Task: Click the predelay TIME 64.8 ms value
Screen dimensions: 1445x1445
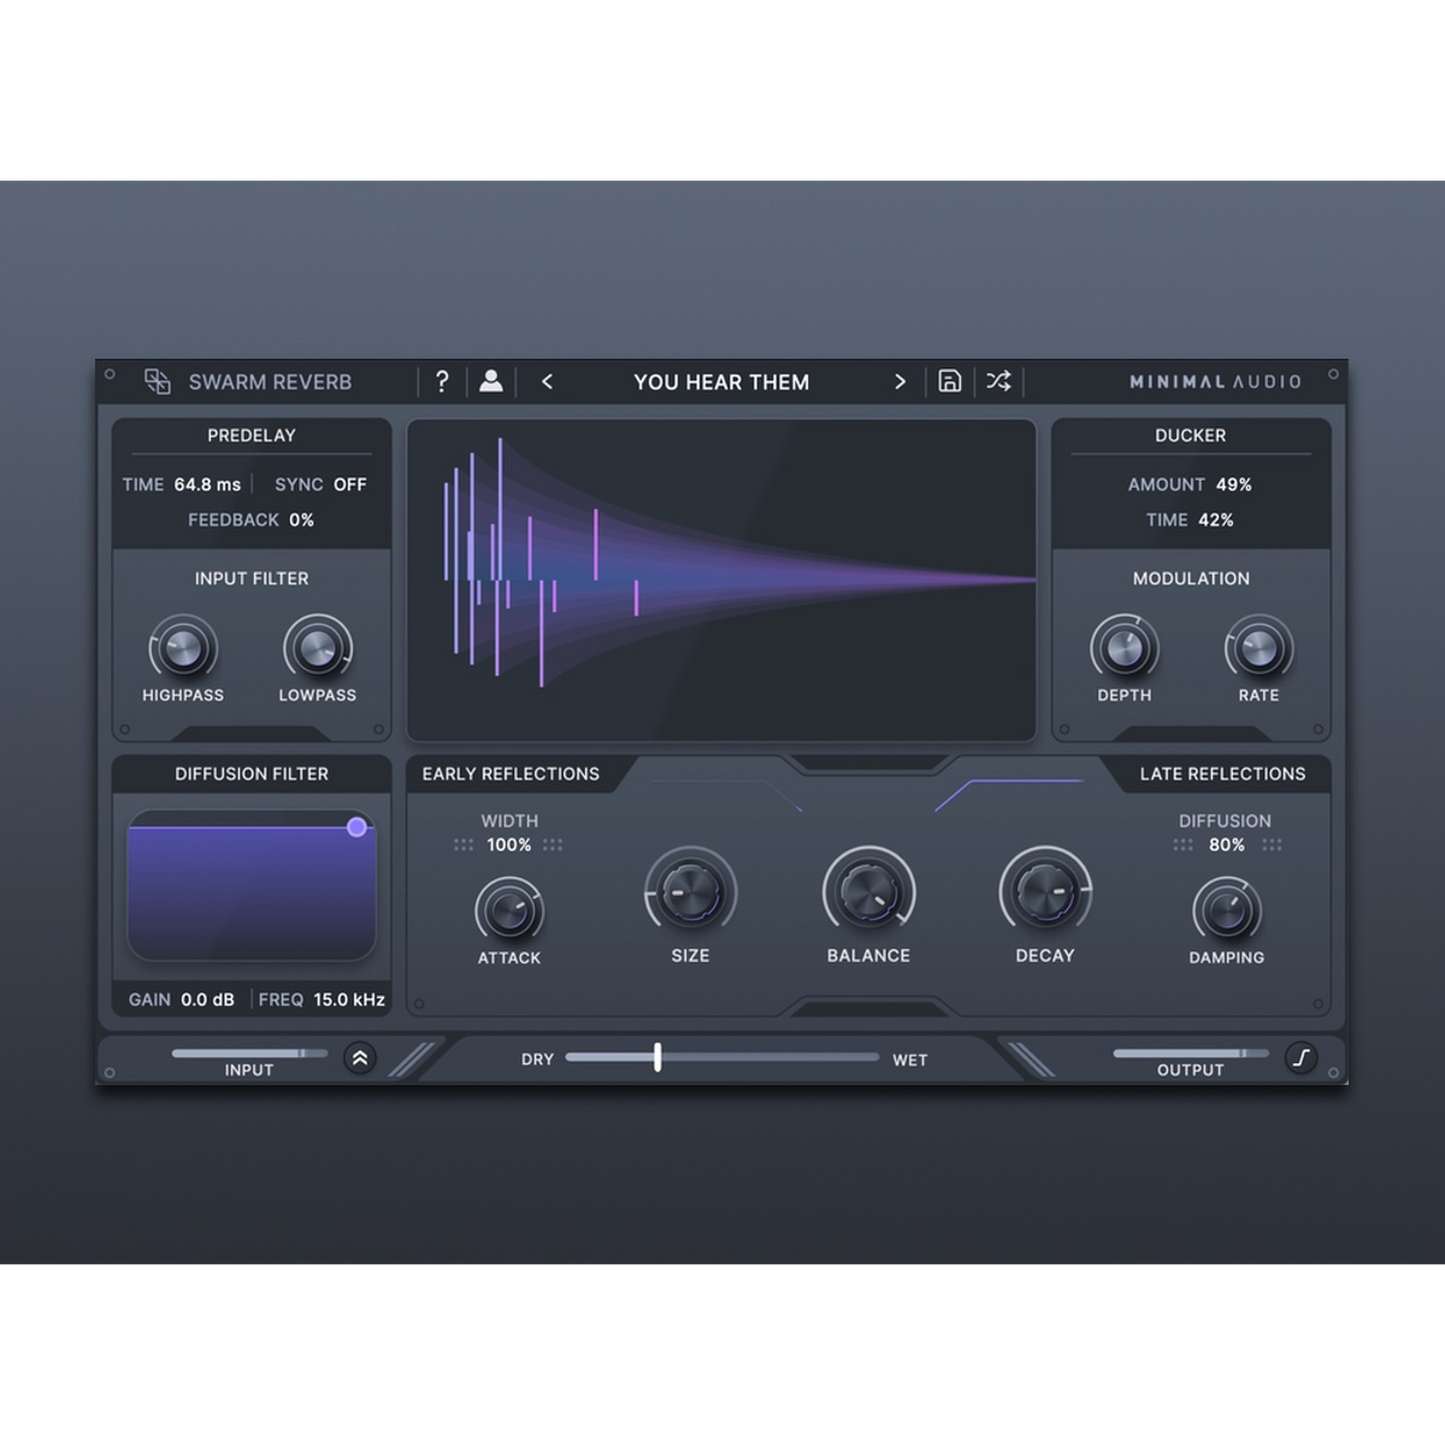Action: coord(207,484)
